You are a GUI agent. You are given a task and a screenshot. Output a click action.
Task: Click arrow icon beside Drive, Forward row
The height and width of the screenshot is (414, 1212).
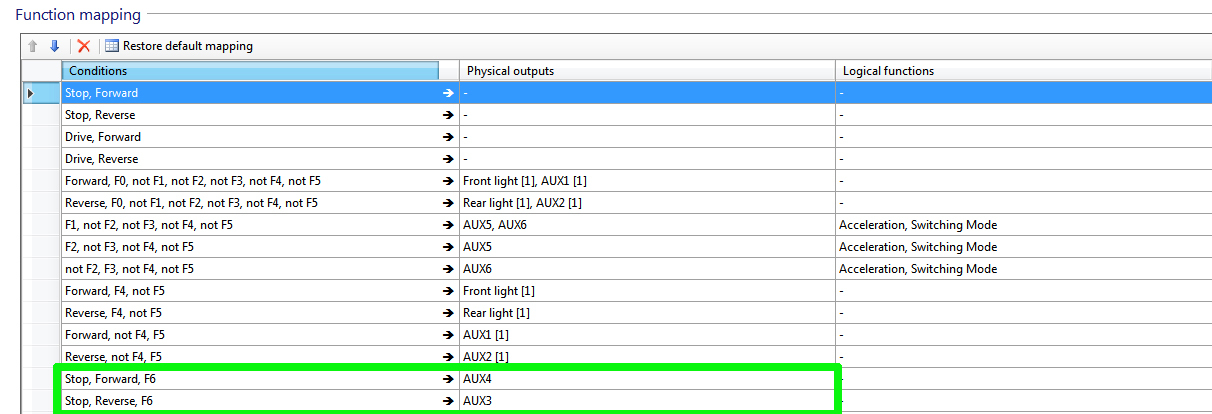[x=448, y=137]
